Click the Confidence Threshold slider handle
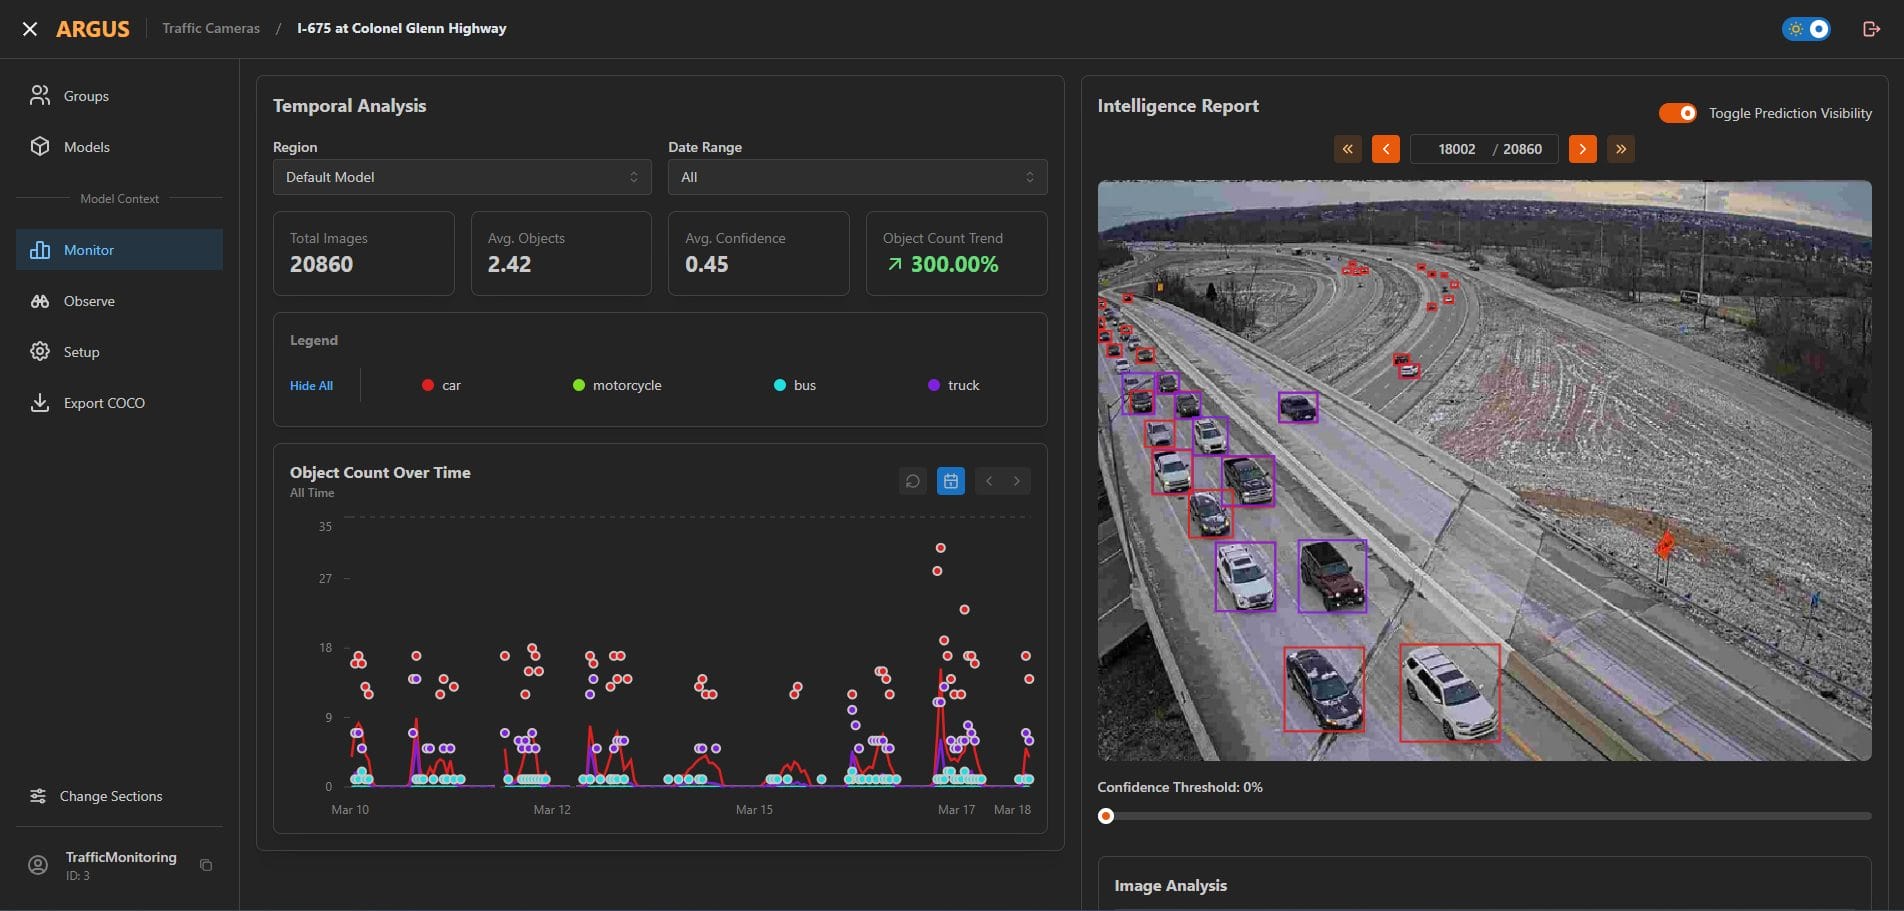The width and height of the screenshot is (1904, 911). tap(1105, 816)
